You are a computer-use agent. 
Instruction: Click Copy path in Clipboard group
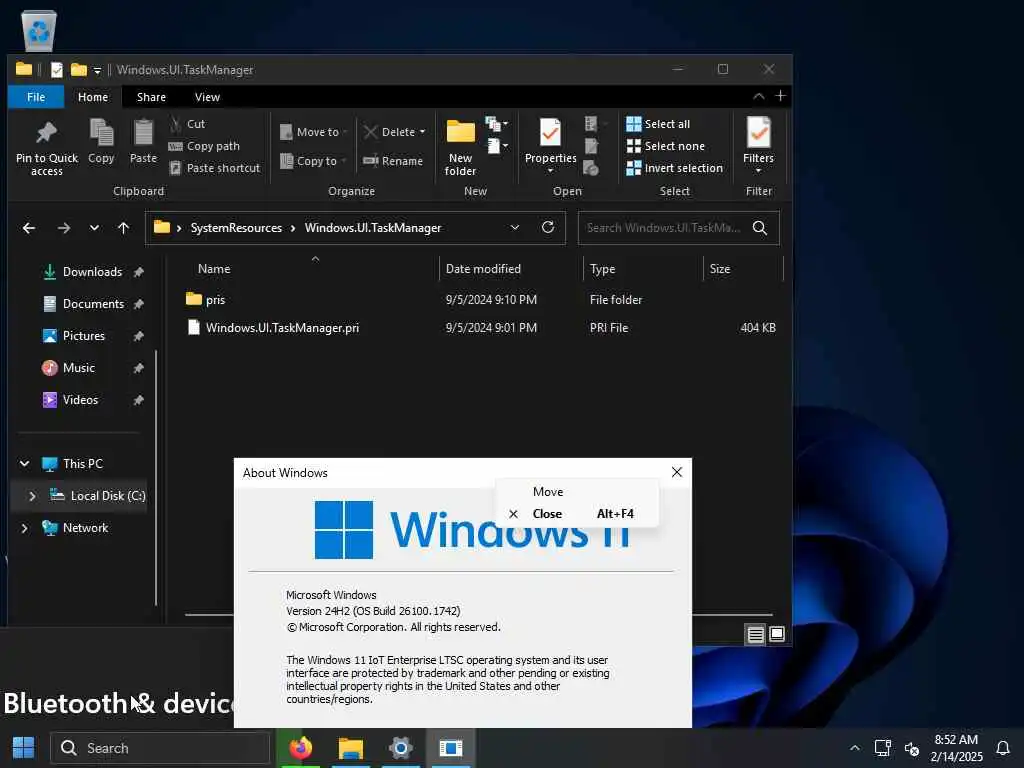[x=204, y=146]
